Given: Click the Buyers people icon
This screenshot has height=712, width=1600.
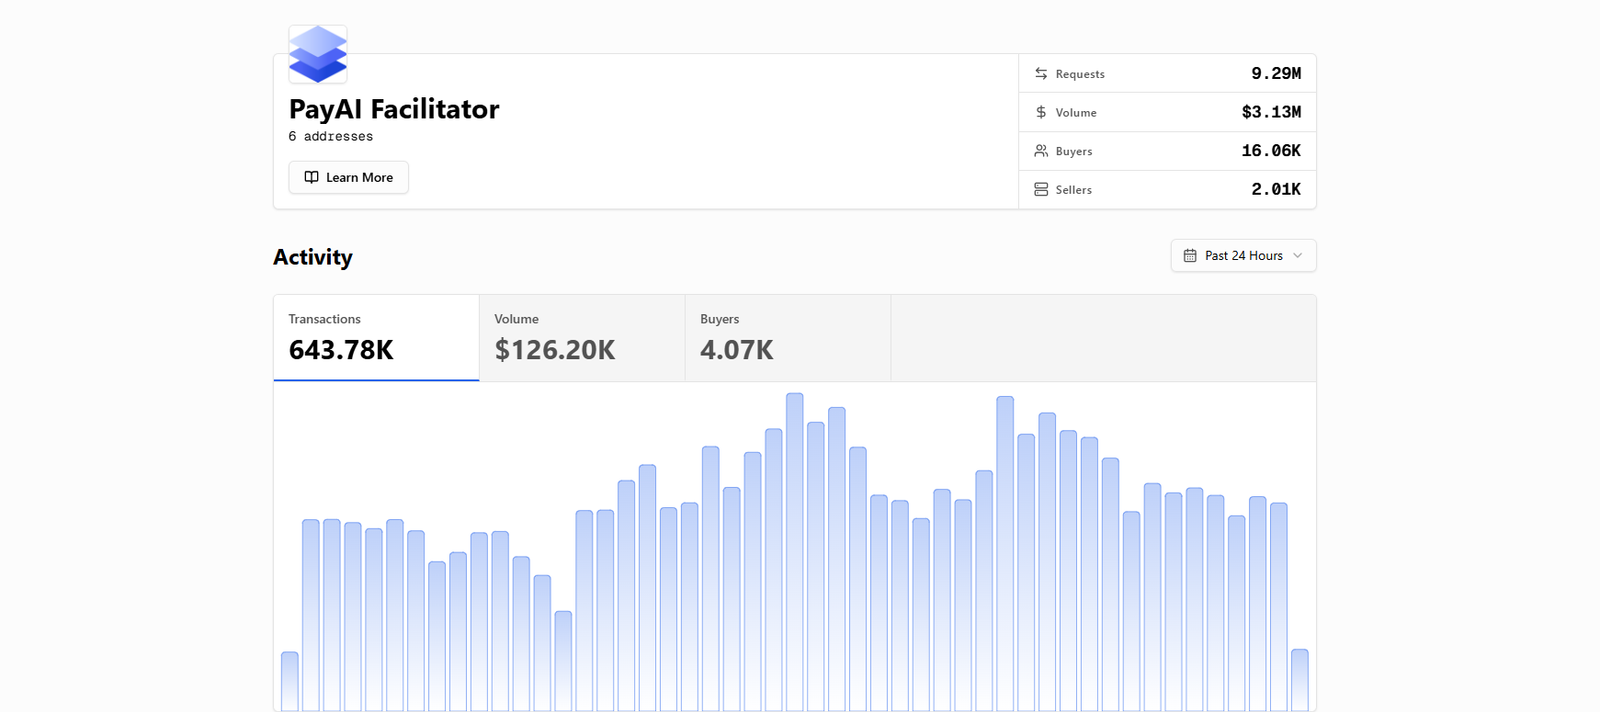Looking at the screenshot, I should [x=1041, y=151].
